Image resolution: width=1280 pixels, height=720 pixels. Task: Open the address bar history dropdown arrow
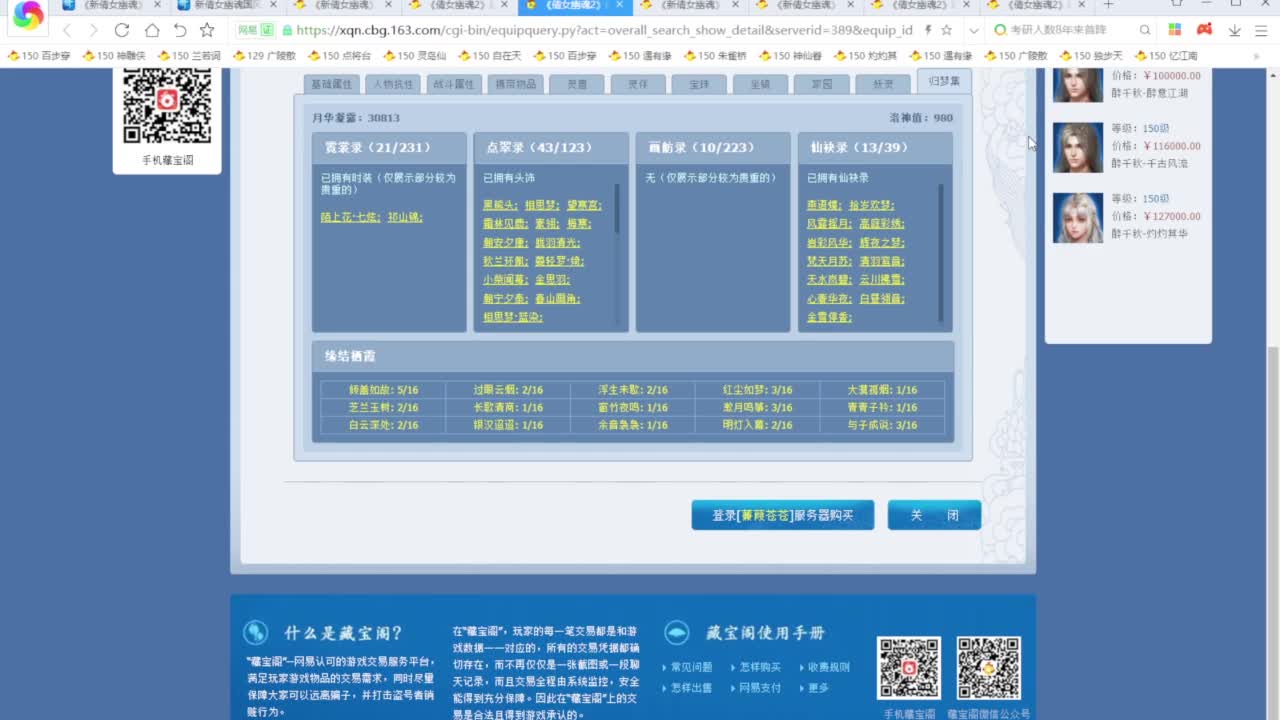[x=974, y=31]
